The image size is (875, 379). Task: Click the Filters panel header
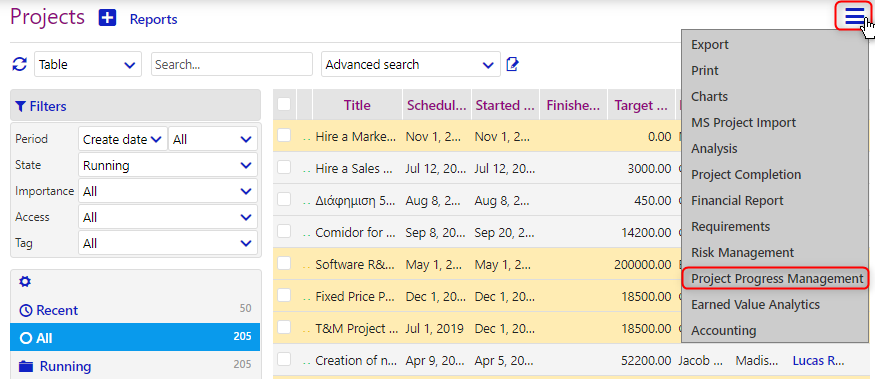click(x=135, y=105)
